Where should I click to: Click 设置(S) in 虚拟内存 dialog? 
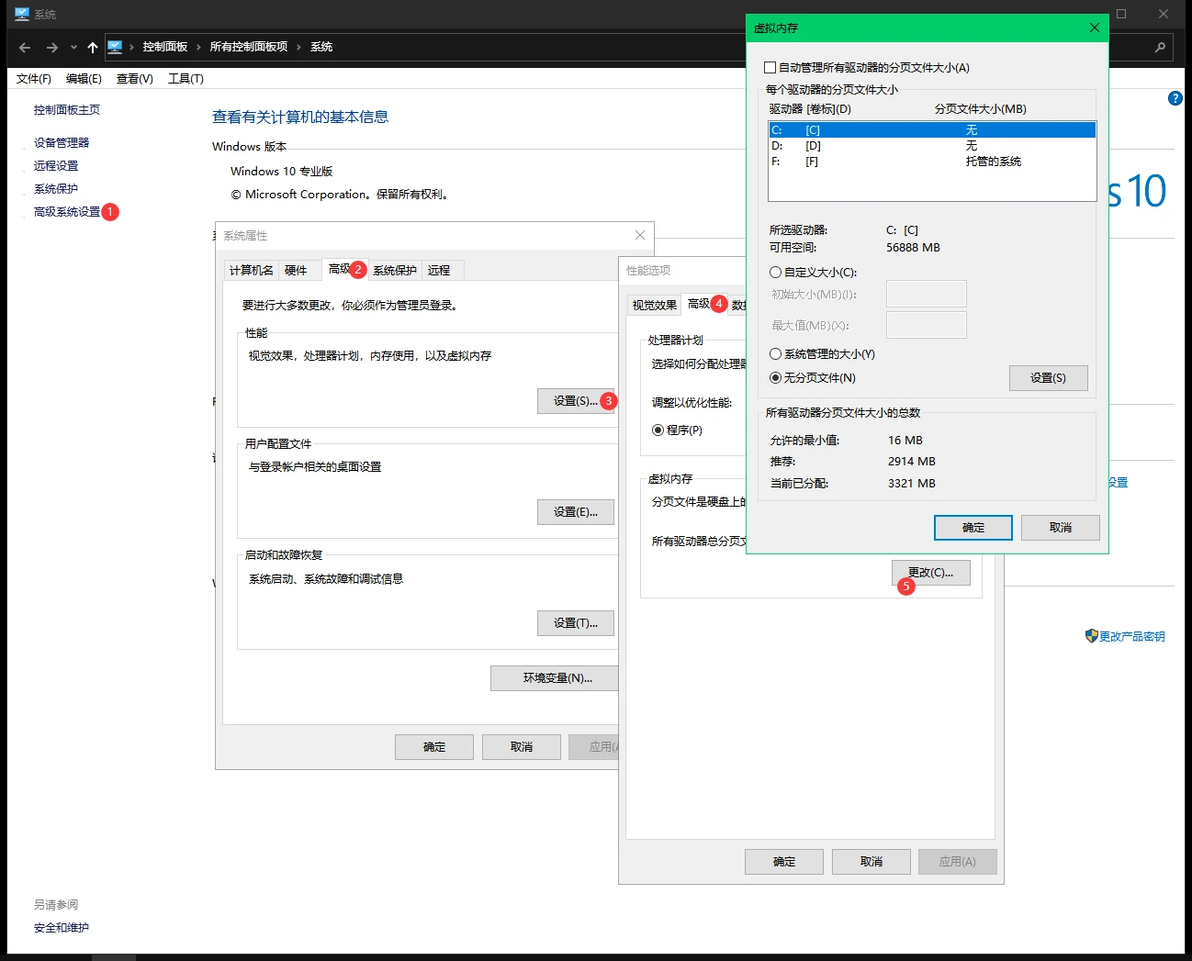[x=1048, y=378]
